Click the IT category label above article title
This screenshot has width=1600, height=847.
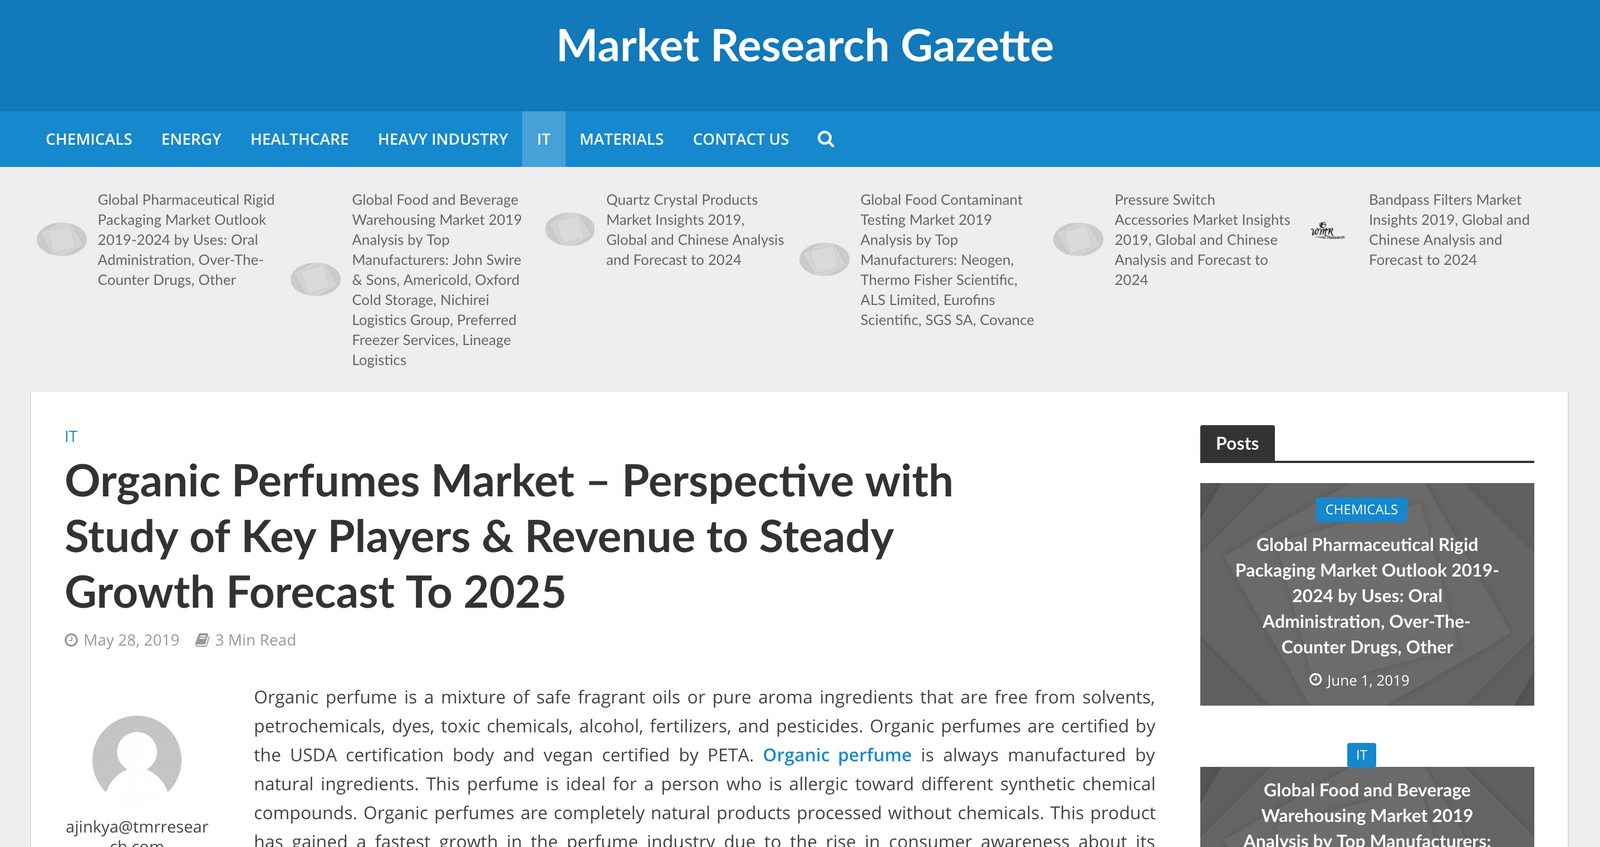tap(71, 436)
